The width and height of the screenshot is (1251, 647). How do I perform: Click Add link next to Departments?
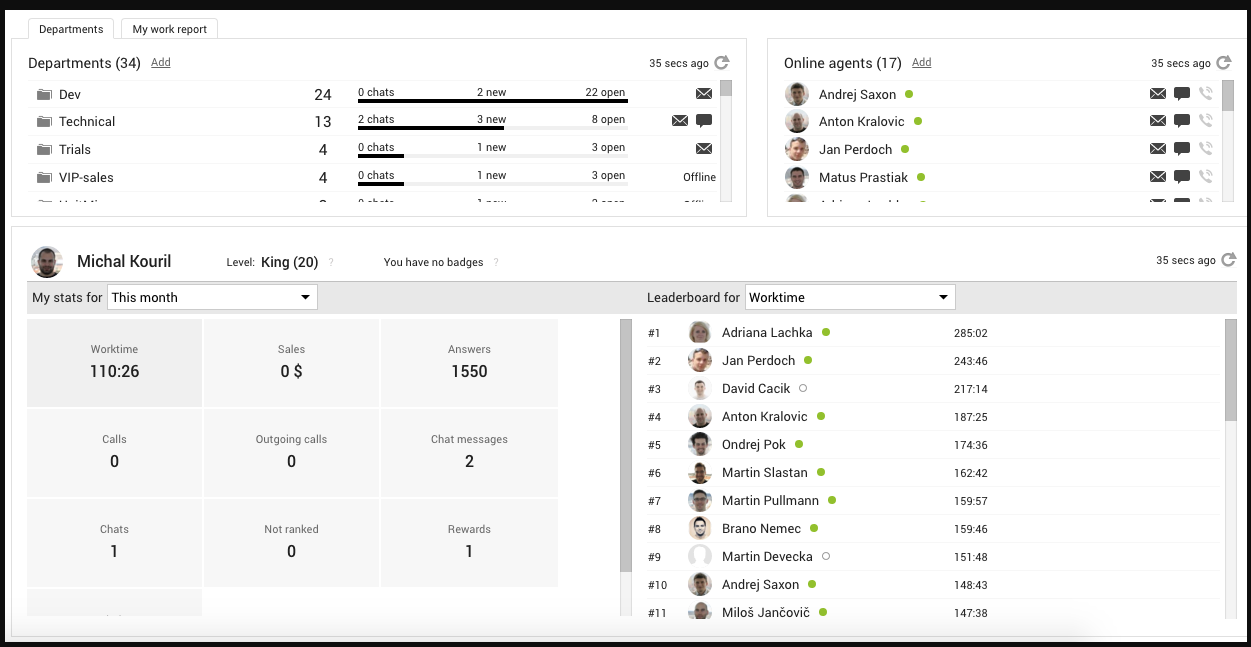coord(160,62)
